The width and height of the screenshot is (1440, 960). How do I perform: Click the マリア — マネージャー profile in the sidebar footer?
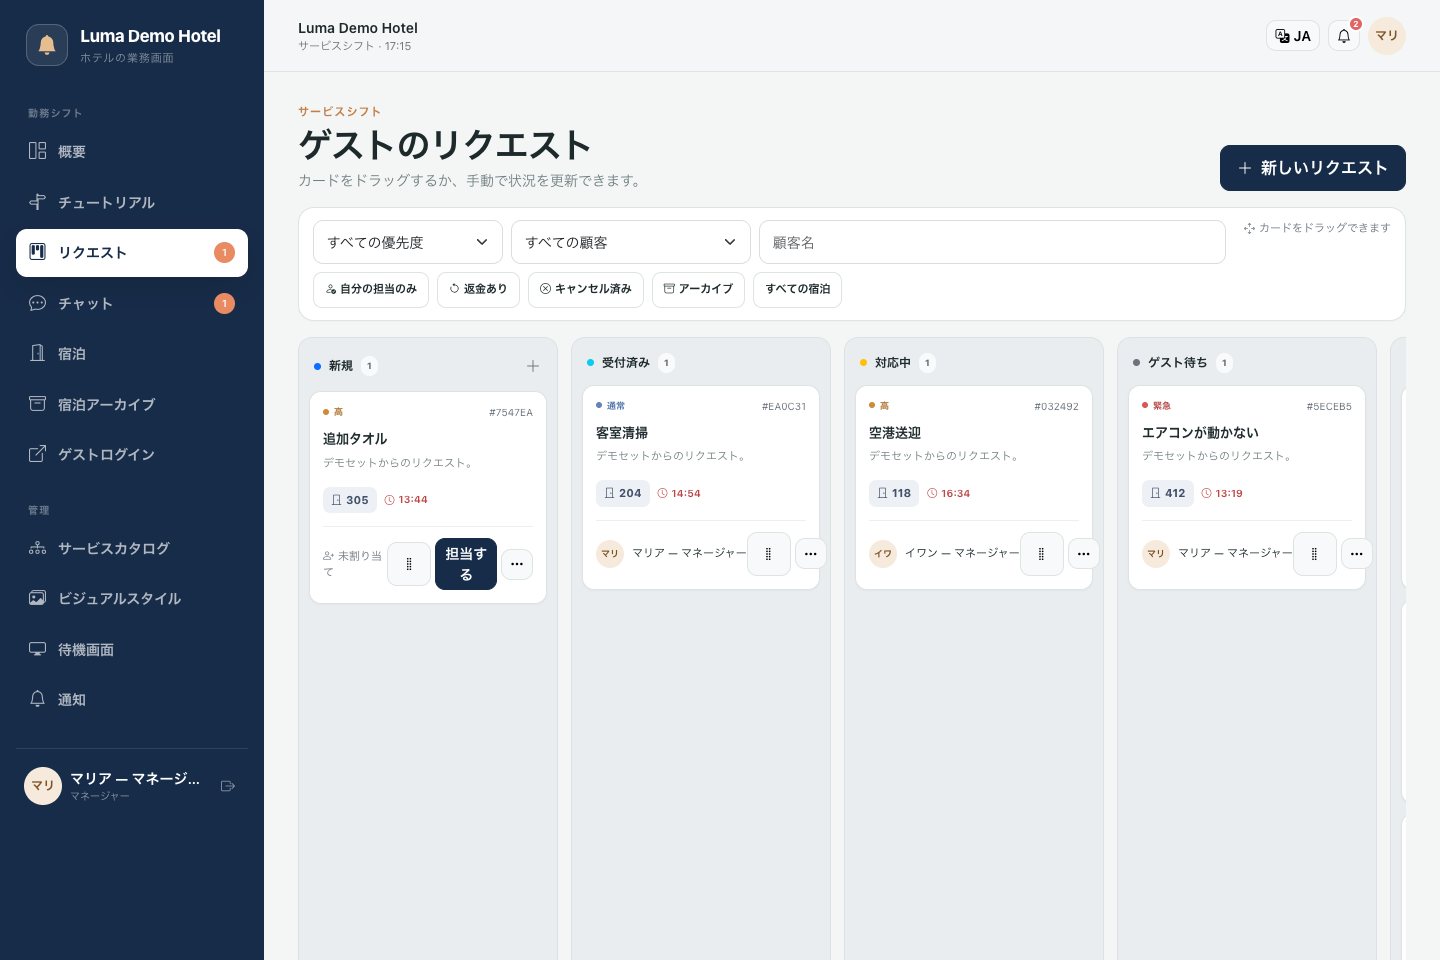(x=112, y=786)
